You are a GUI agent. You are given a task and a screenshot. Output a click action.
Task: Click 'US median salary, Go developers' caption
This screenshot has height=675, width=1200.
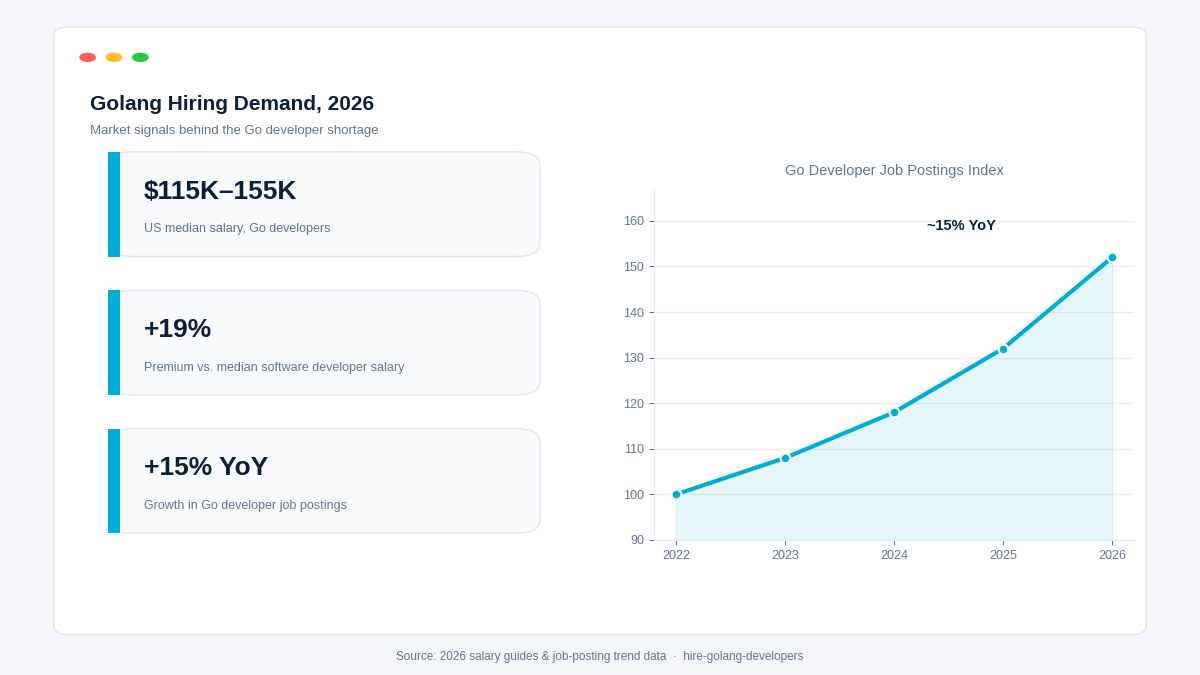click(x=237, y=228)
